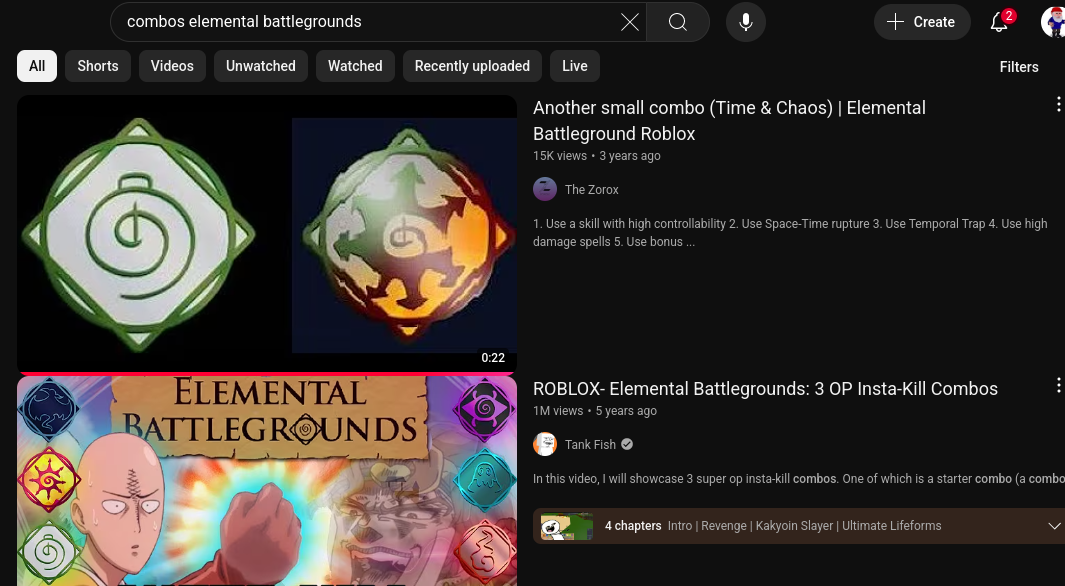Click the '15K views • 3 years ago' text

coord(596,155)
